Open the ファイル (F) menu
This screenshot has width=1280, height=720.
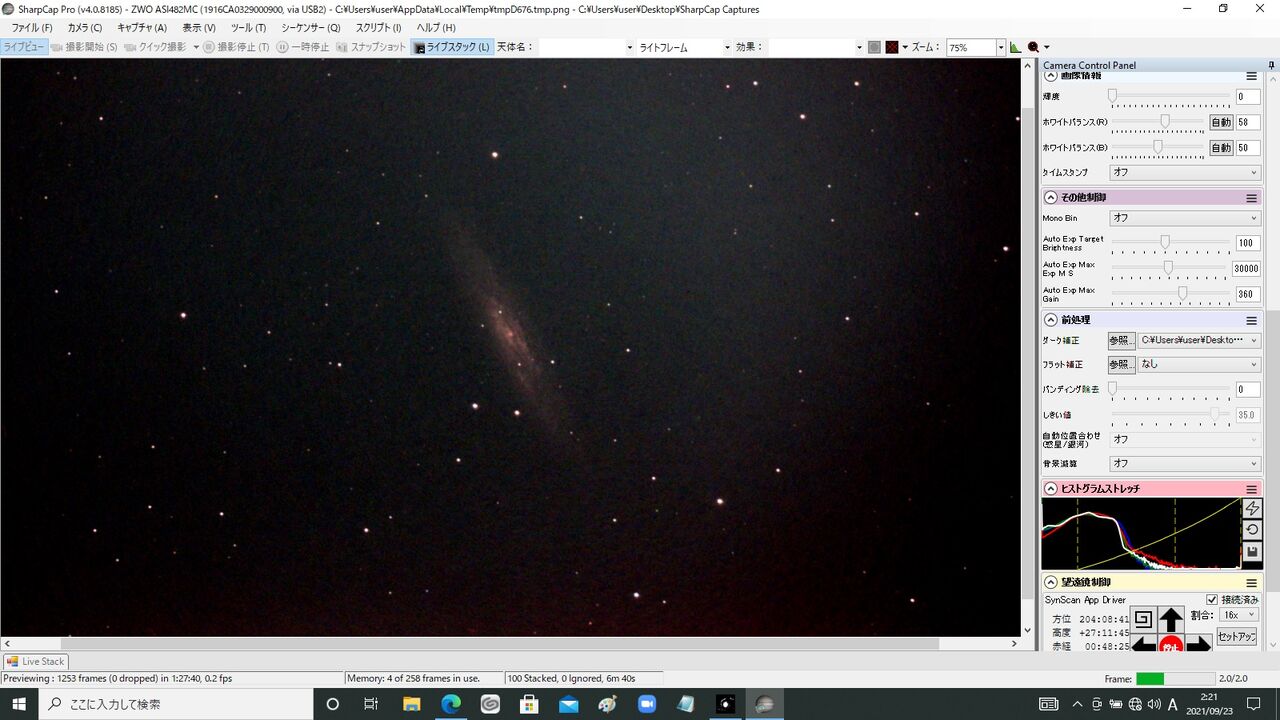[32, 28]
